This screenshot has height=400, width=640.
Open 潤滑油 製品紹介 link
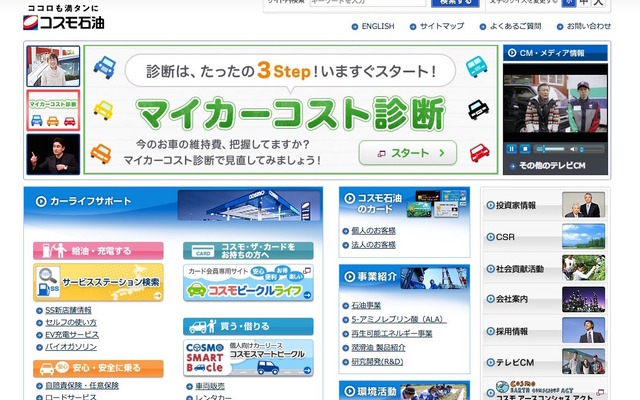378,348
